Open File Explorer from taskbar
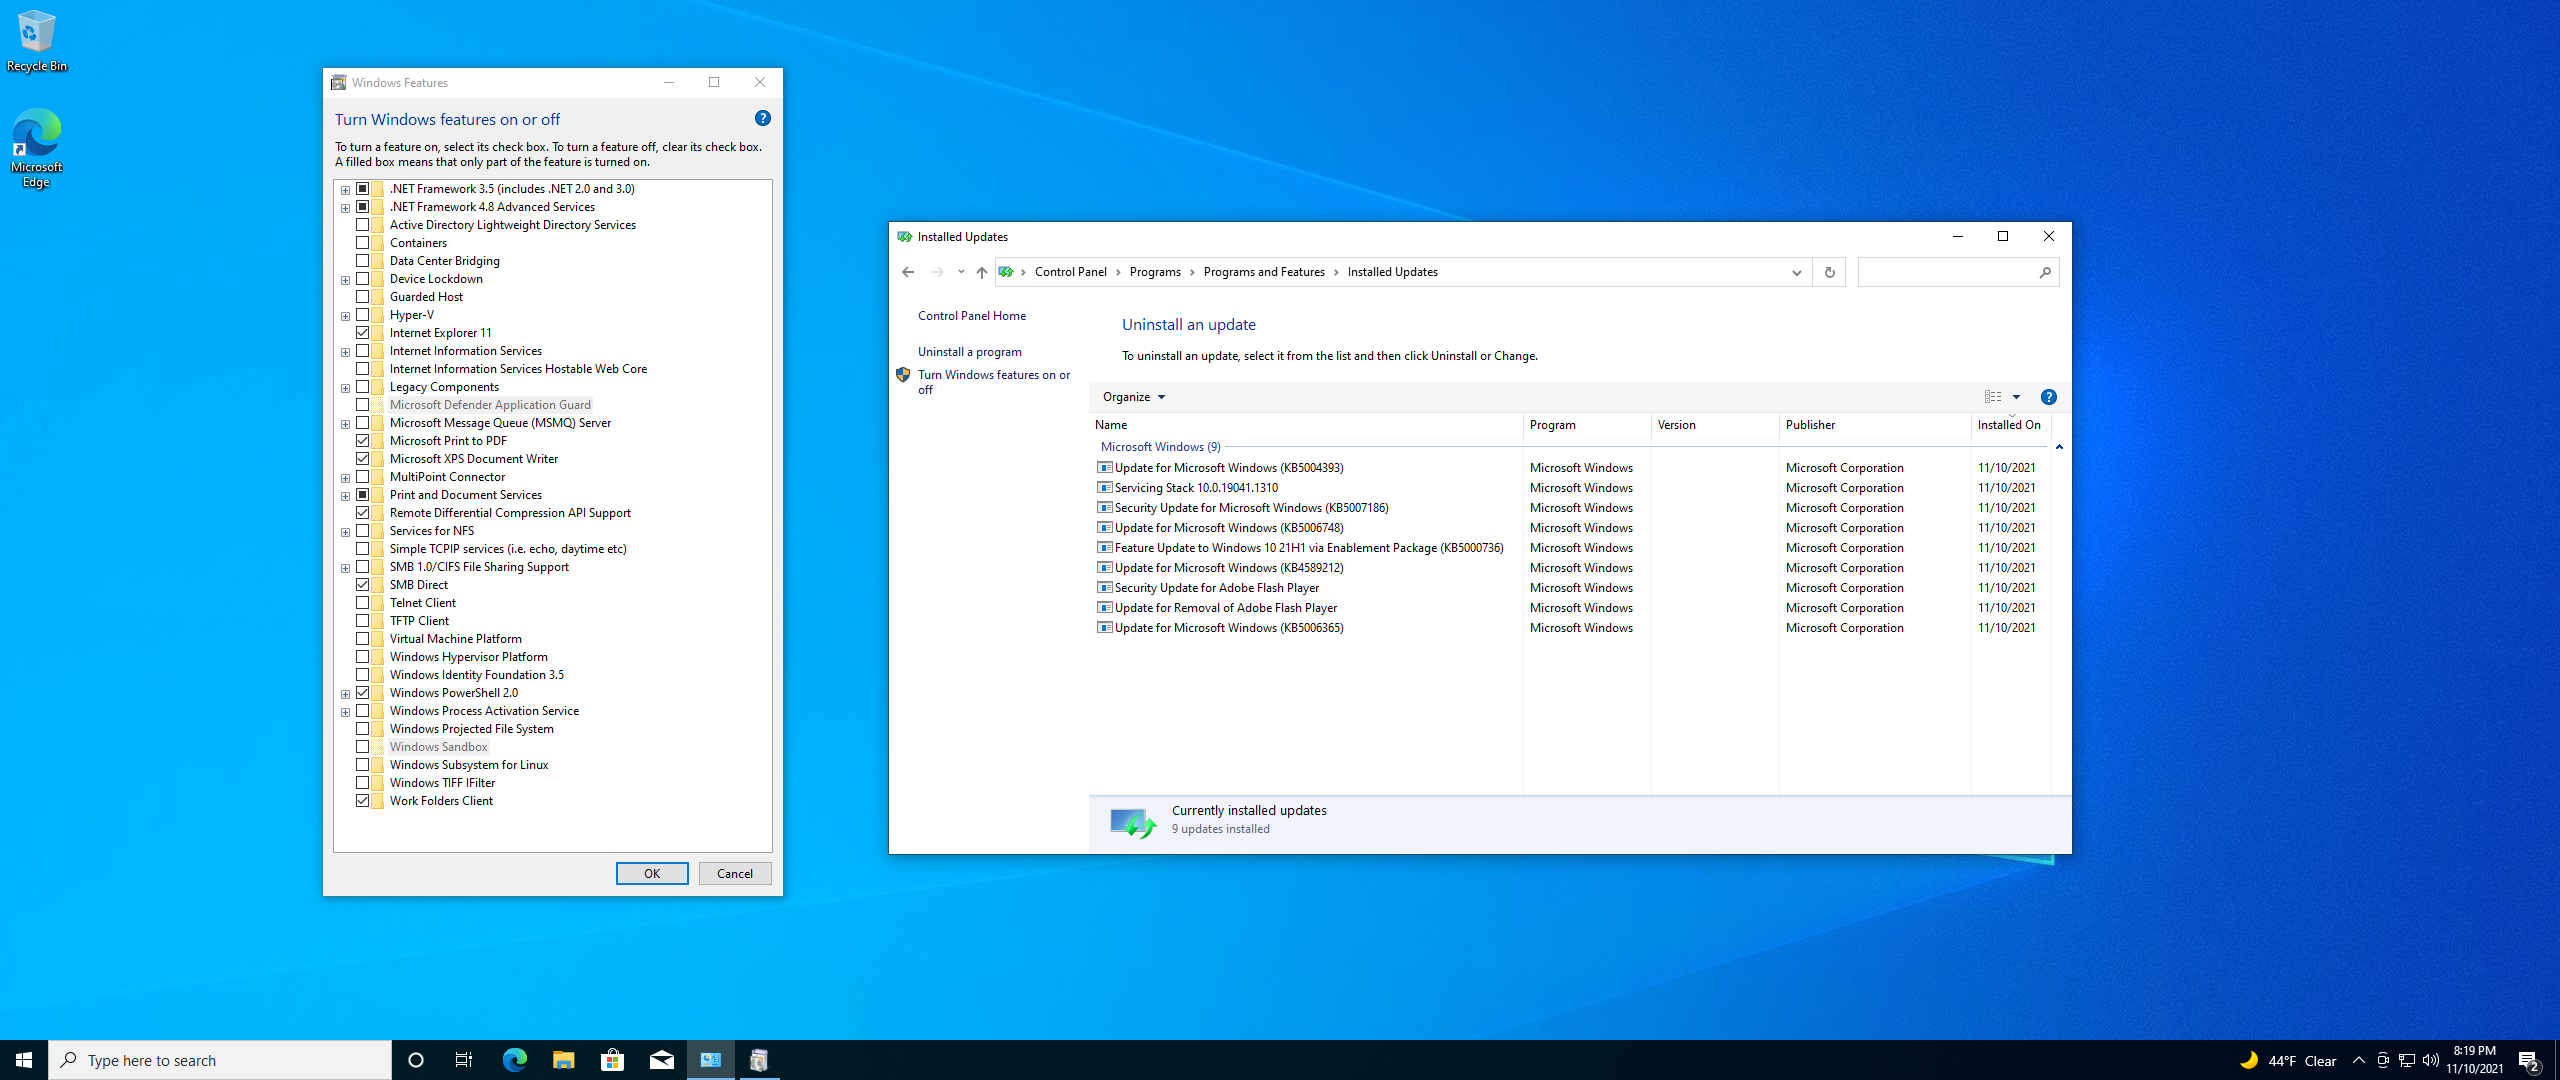Image resolution: width=2560 pixels, height=1080 pixels. point(563,1060)
